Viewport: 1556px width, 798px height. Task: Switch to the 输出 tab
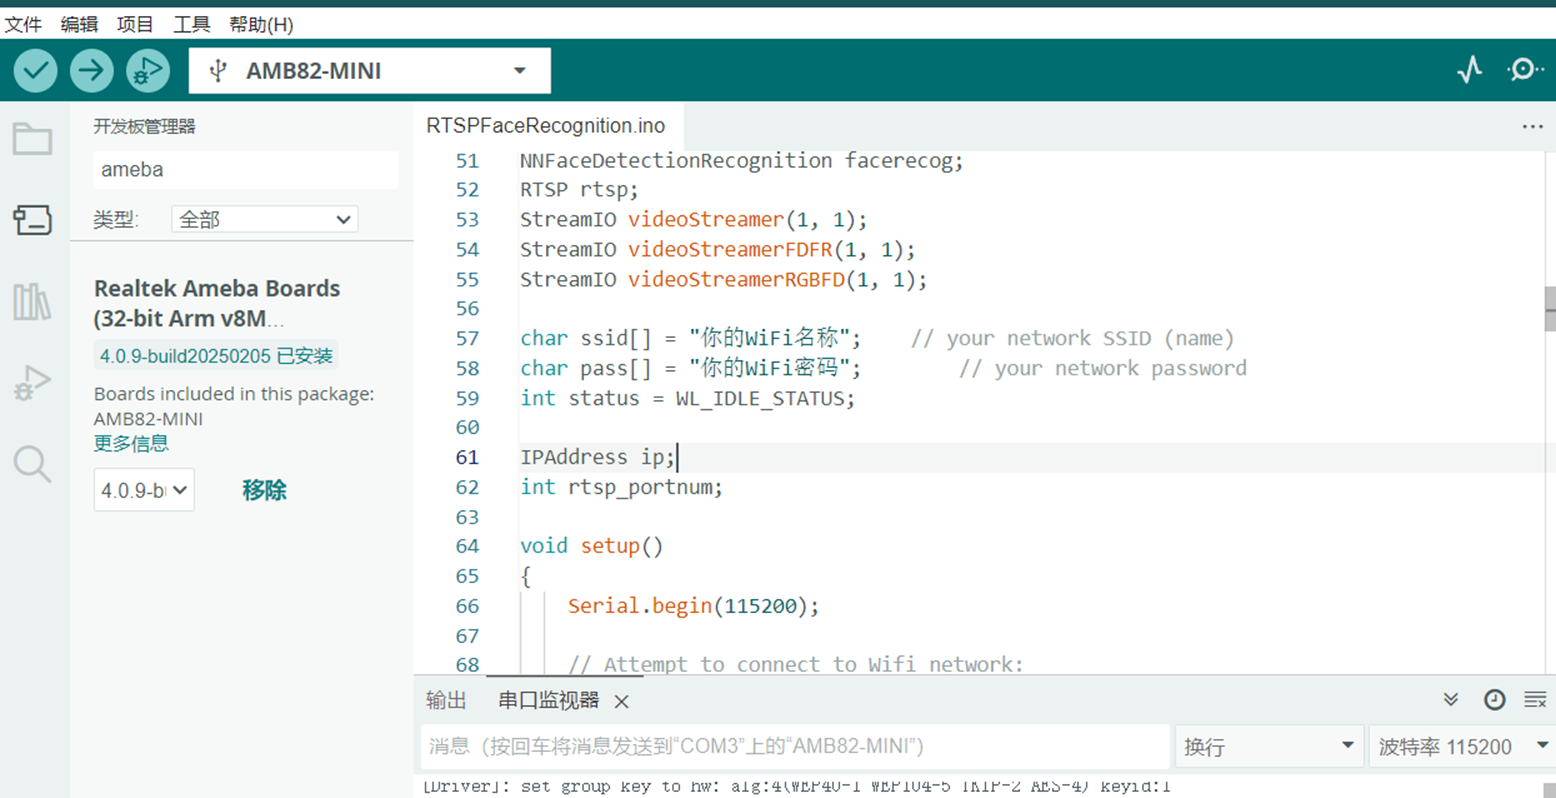446,701
